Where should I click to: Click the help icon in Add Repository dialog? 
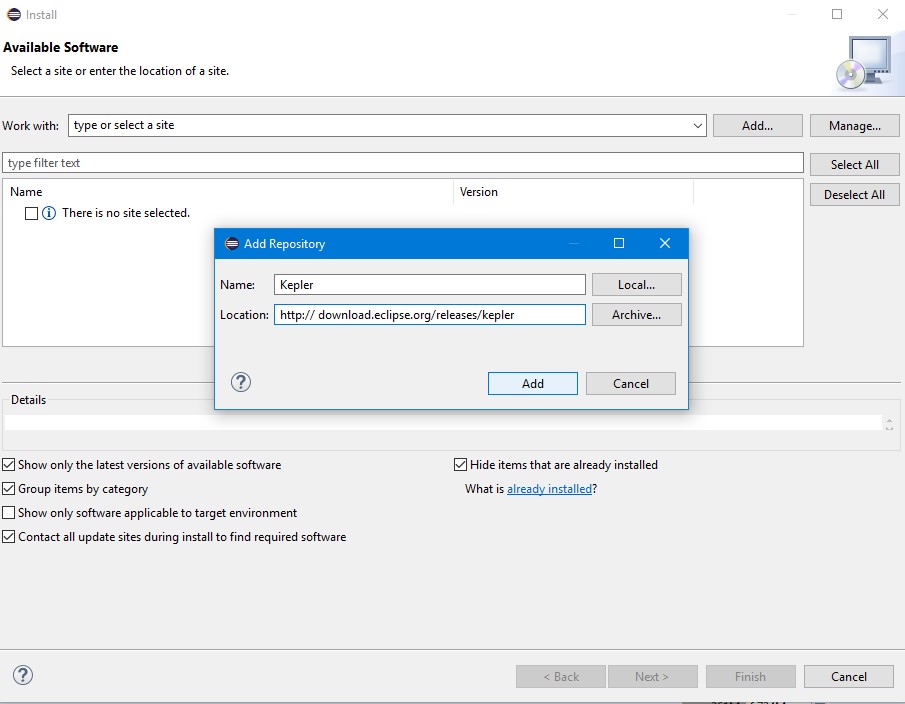240,382
